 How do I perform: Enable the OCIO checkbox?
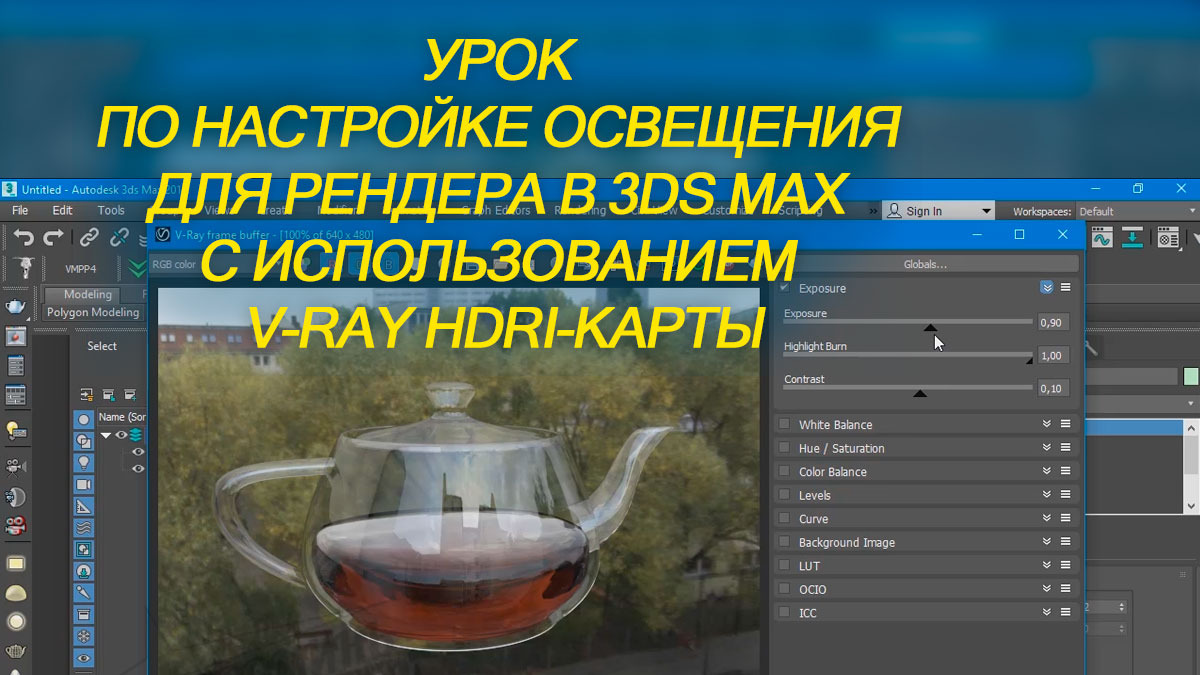pyautogui.click(x=784, y=589)
